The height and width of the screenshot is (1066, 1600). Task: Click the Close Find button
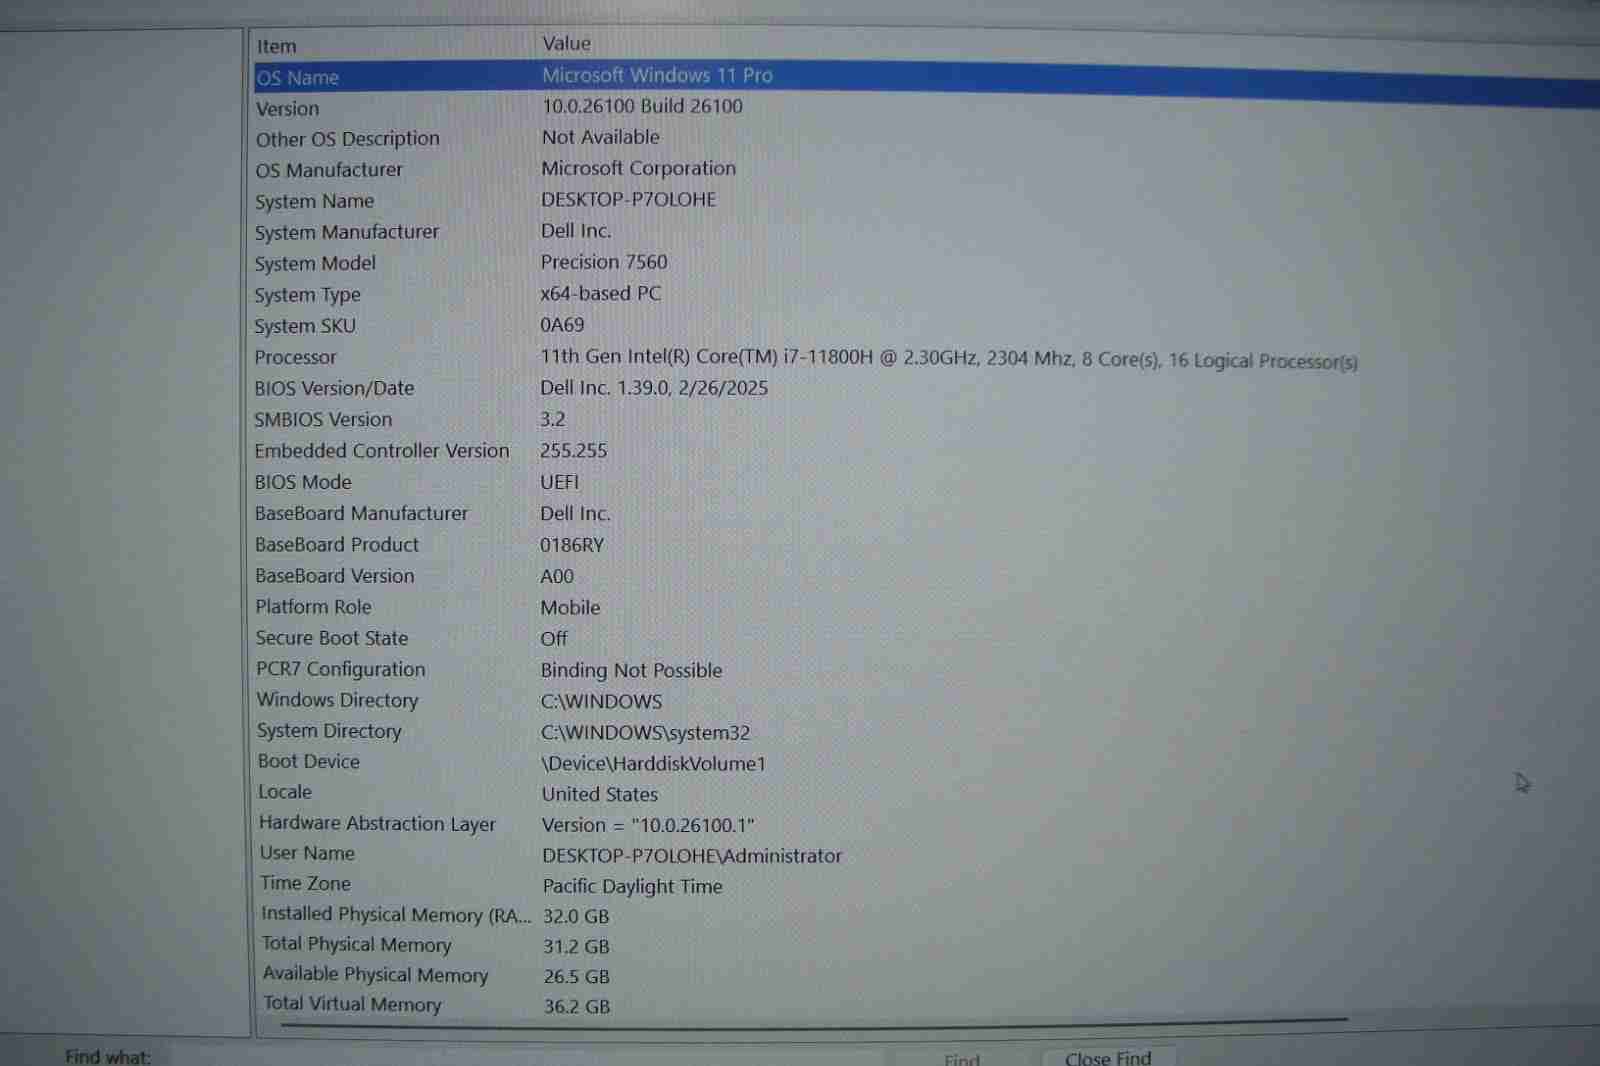[1107, 1057]
